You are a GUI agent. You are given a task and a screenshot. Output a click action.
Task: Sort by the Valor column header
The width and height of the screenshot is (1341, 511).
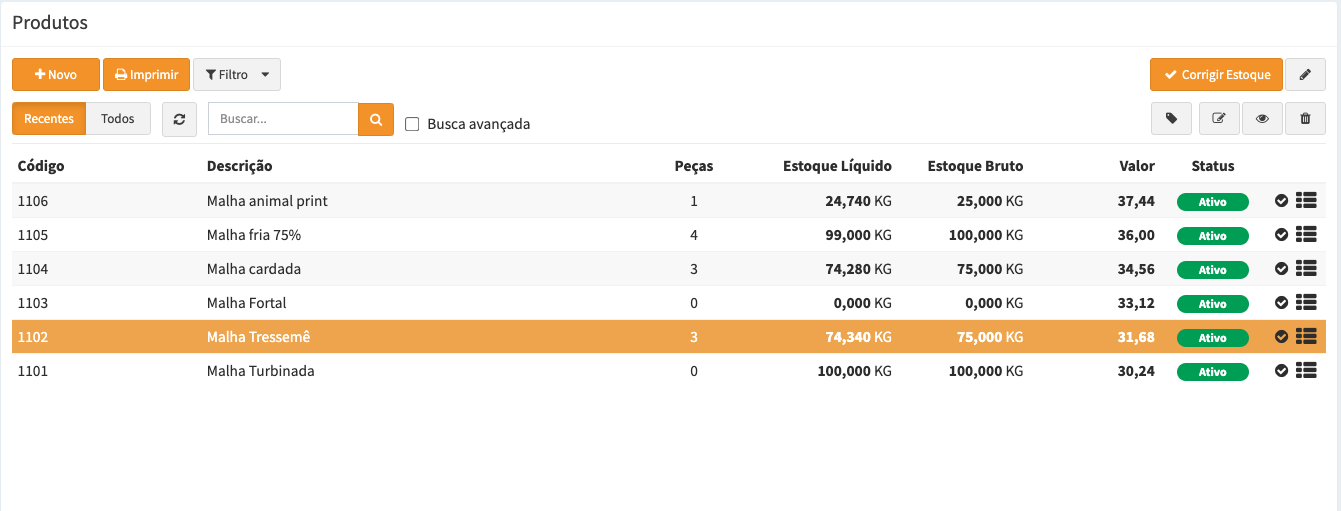1136,166
